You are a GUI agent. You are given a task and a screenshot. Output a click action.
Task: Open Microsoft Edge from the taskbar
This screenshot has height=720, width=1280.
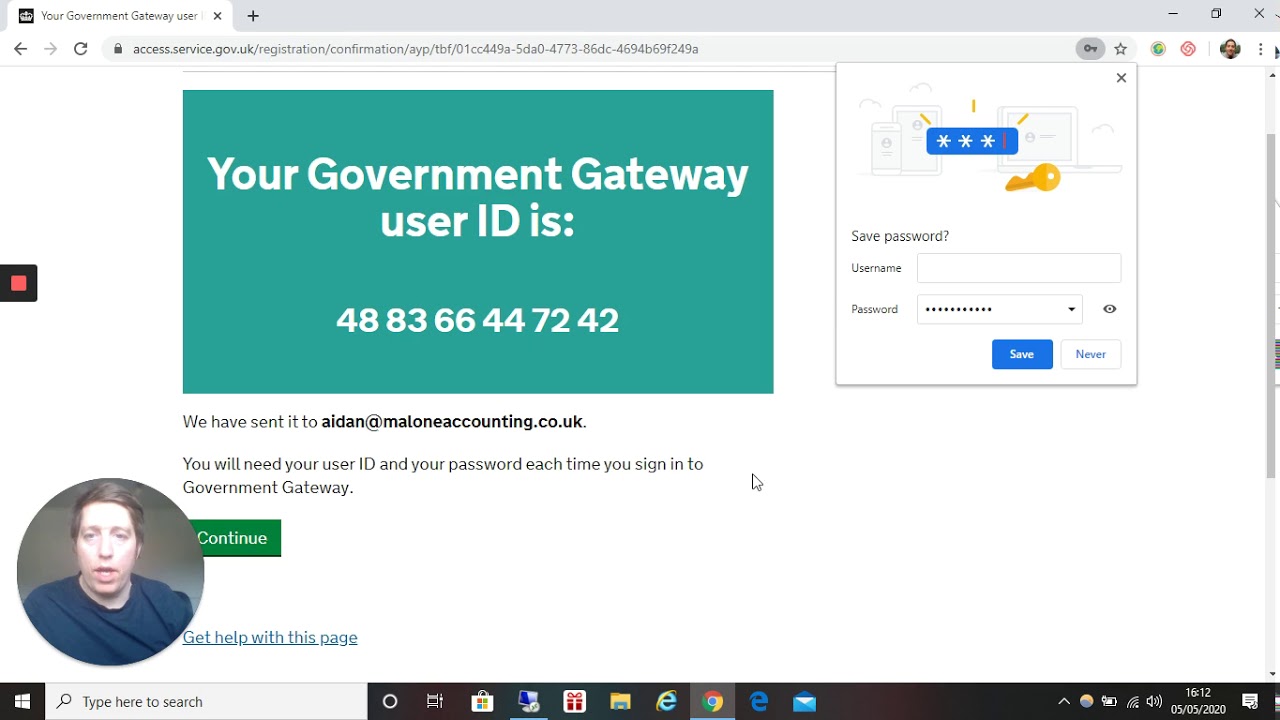click(759, 701)
